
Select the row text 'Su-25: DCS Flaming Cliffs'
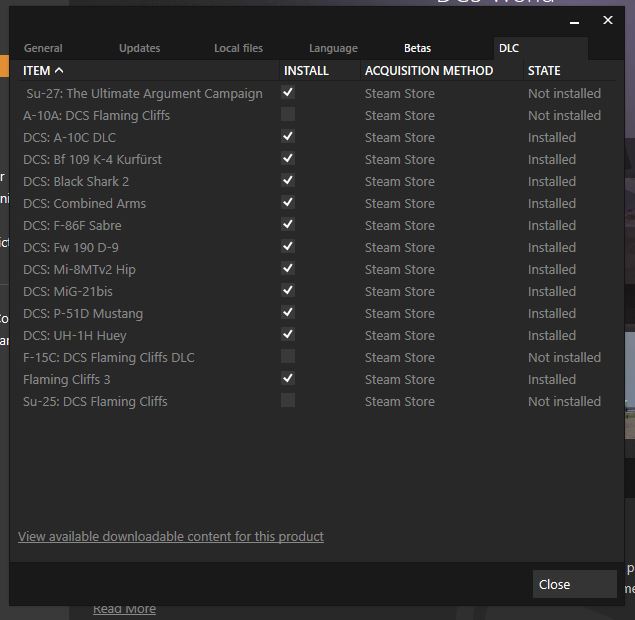(x=95, y=402)
